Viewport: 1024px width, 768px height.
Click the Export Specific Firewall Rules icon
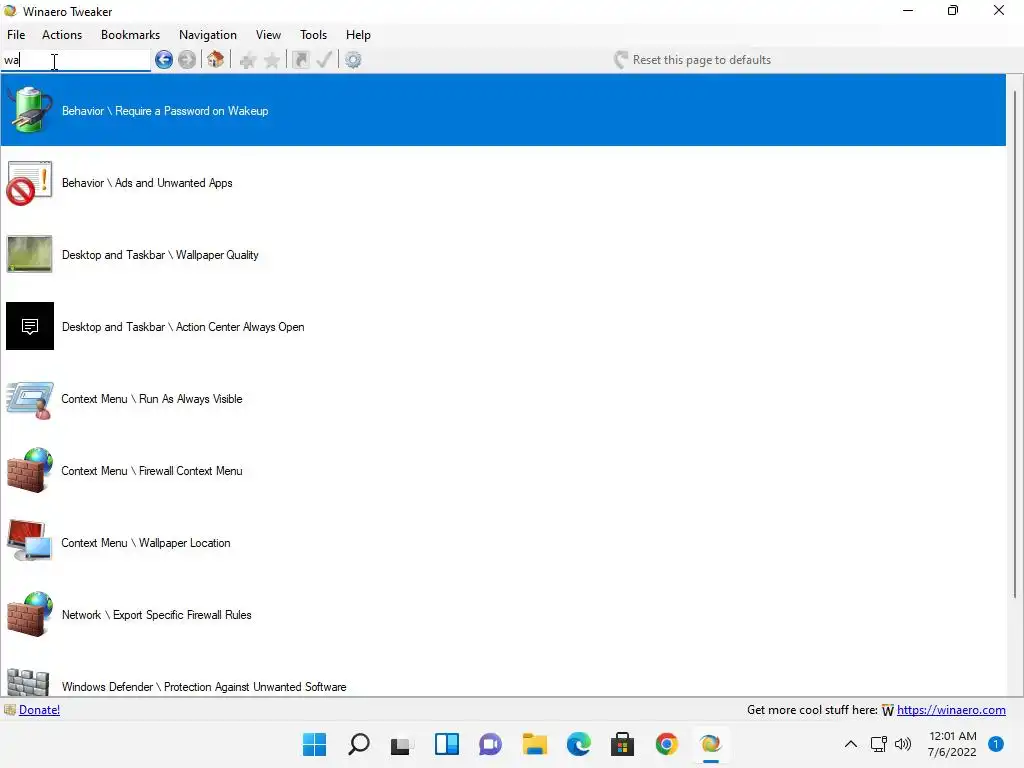pyautogui.click(x=29, y=614)
